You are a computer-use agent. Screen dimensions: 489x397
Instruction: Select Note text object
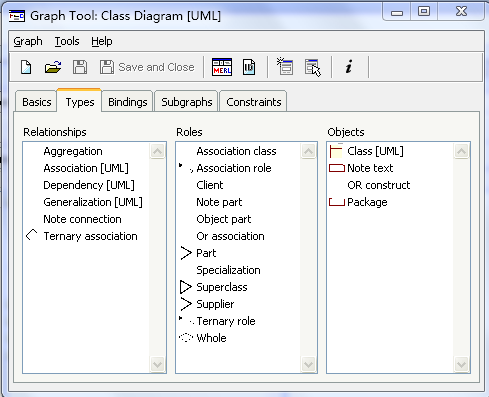[370, 168]
